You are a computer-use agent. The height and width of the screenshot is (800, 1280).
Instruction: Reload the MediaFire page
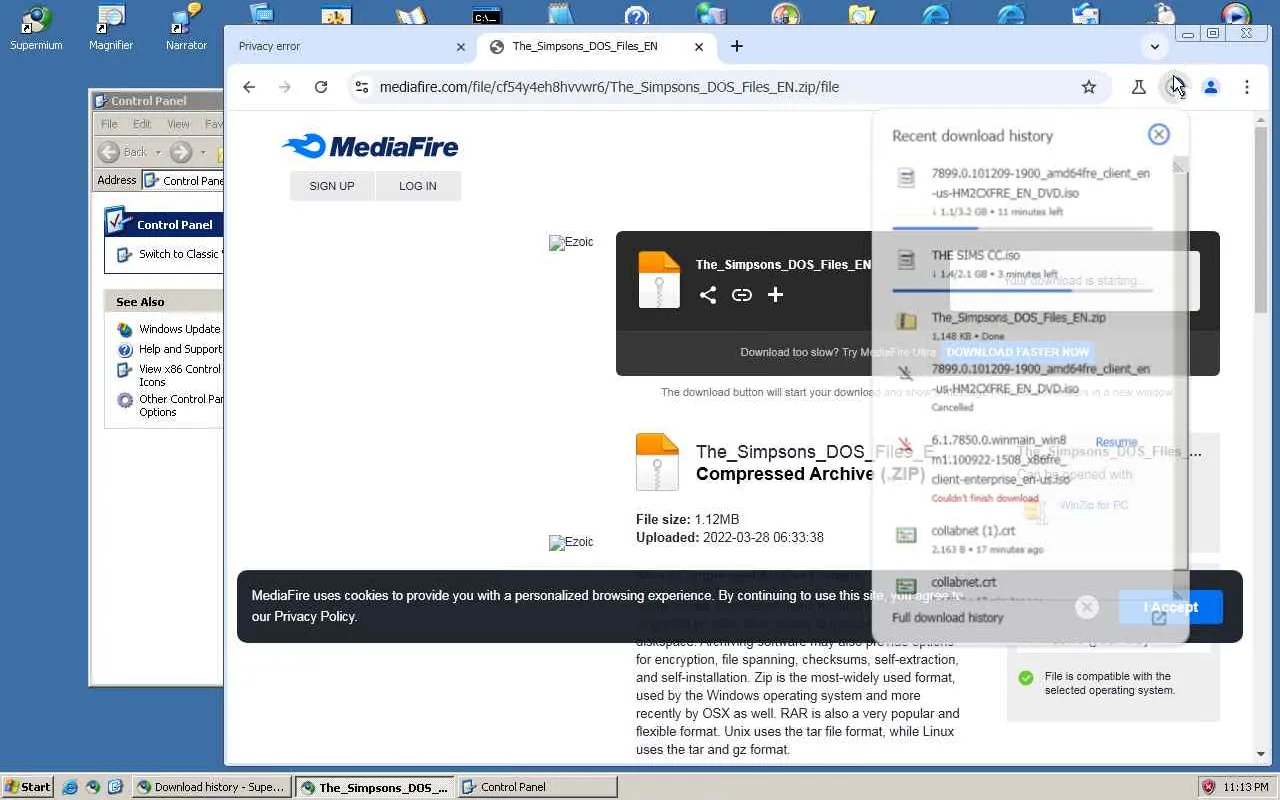[x=321, y=87]
